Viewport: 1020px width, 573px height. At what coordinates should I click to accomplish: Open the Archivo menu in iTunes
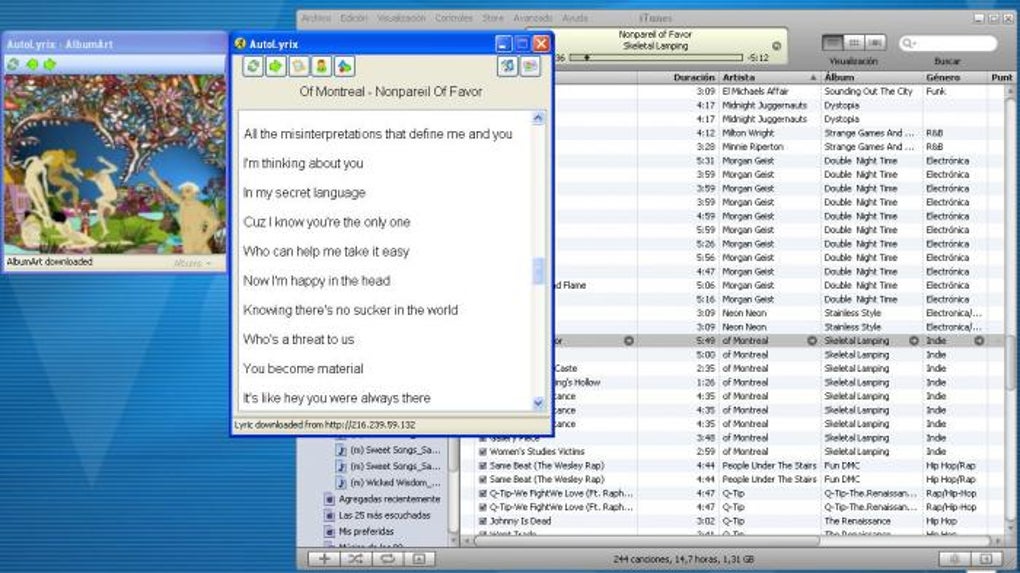316,18
